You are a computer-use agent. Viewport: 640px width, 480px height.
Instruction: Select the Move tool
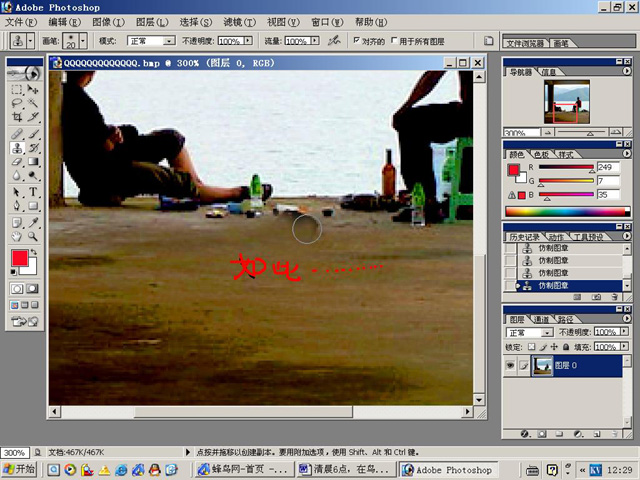pyautogui.click(x=33, y=89)
